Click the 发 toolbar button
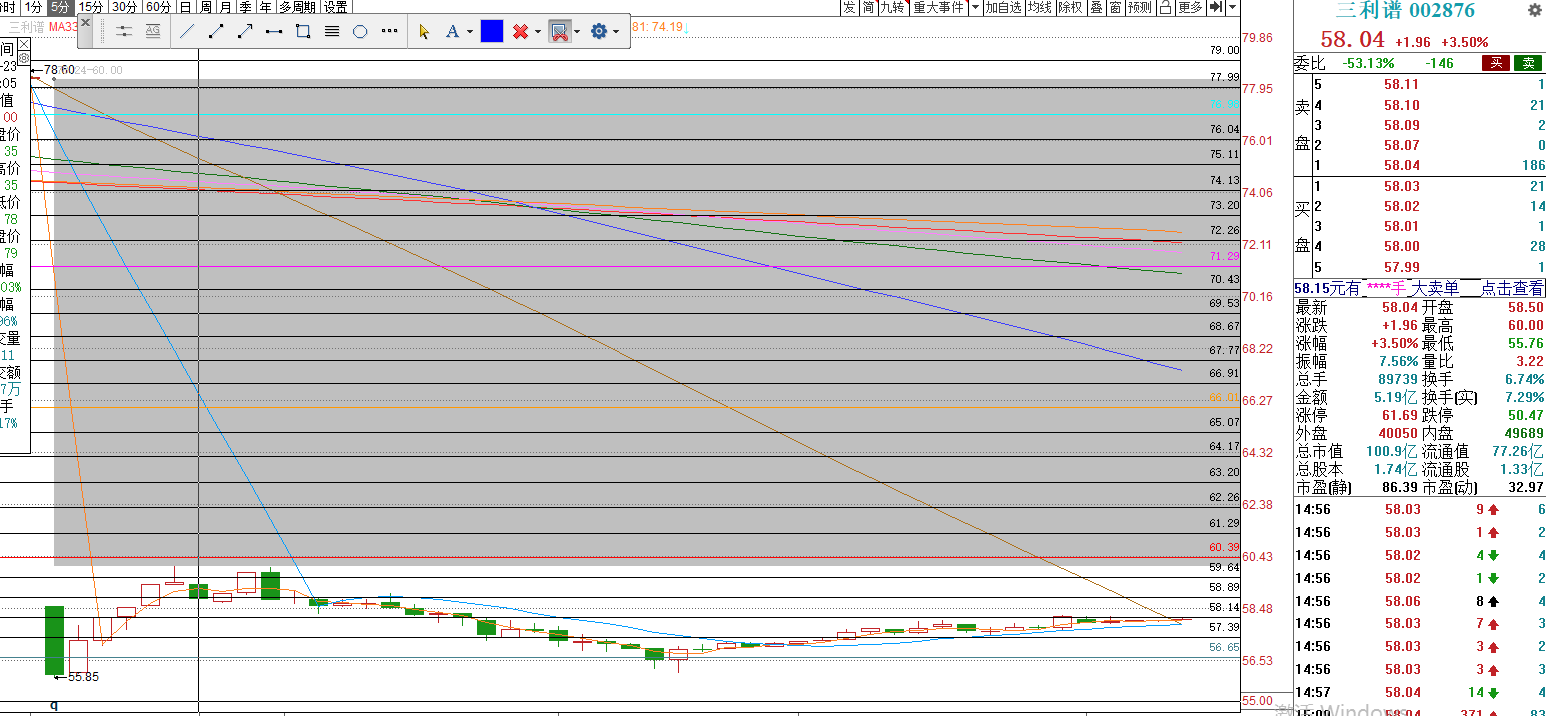The width and height of the screenshot is (1546, 716). coord(849,7)
